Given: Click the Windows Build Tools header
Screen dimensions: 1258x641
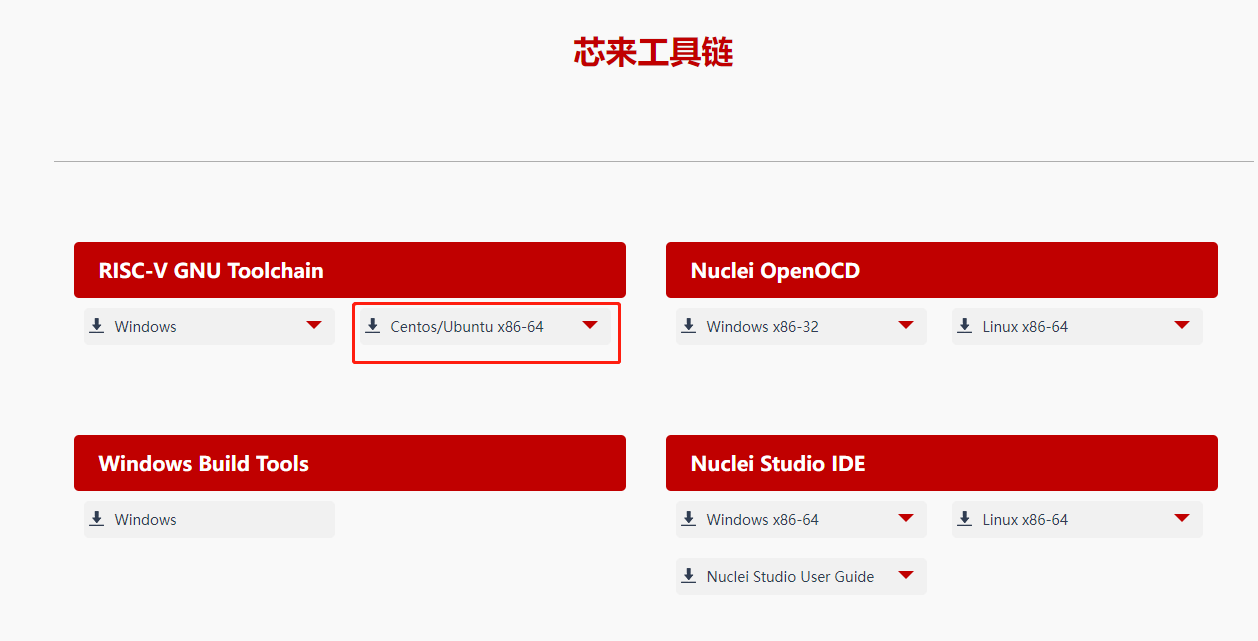Looking at the screenshot, I should [x=350, y=463].
